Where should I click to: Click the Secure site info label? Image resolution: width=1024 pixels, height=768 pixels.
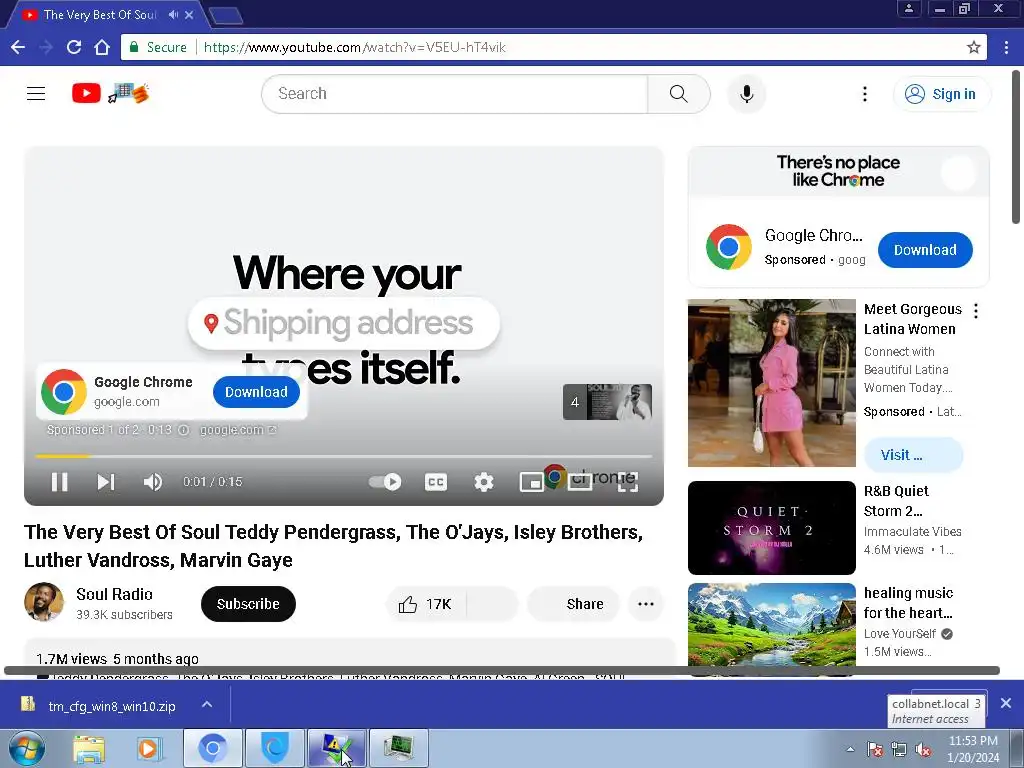[x=159, y=47]
